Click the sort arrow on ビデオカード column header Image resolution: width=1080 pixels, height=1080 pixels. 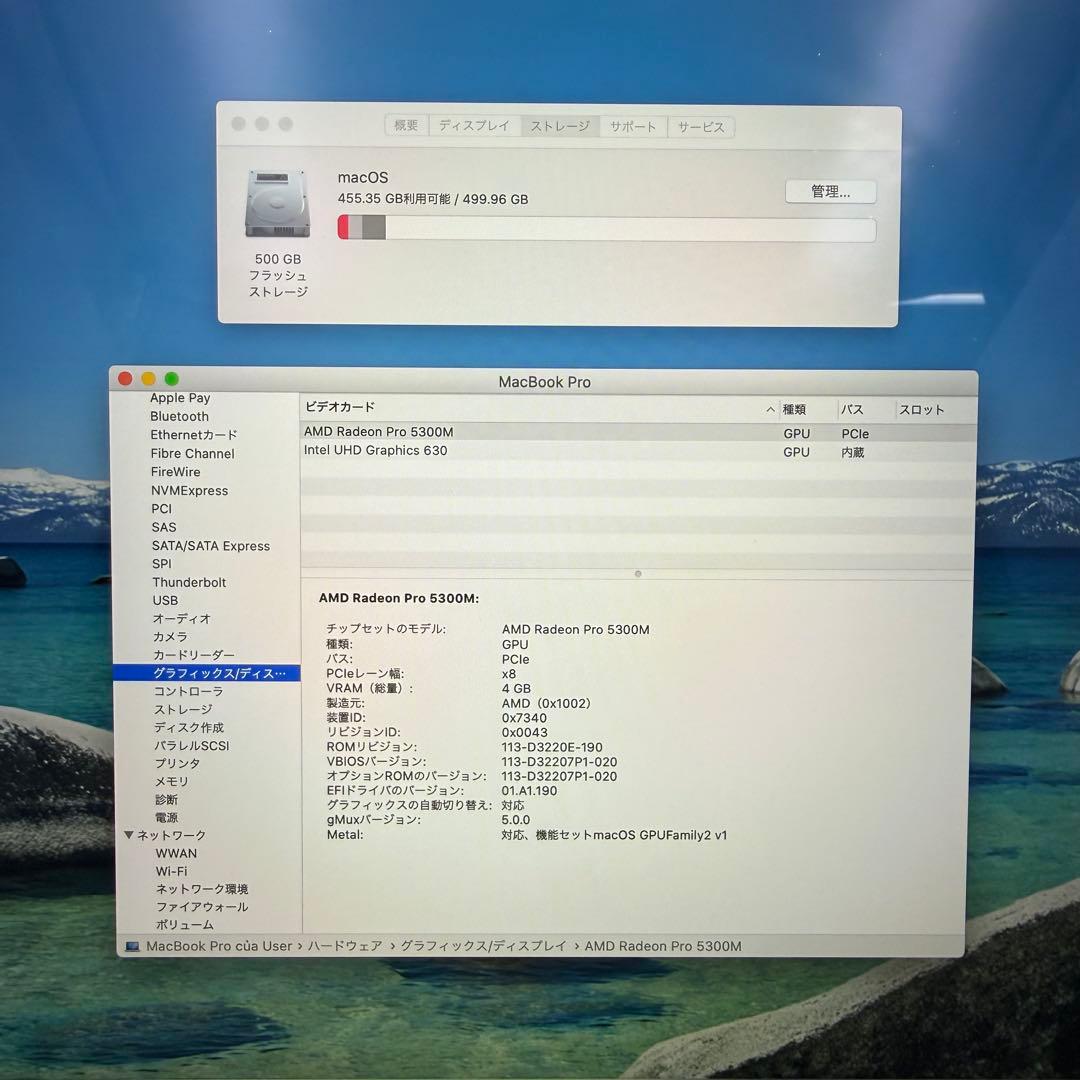[769, 409]
